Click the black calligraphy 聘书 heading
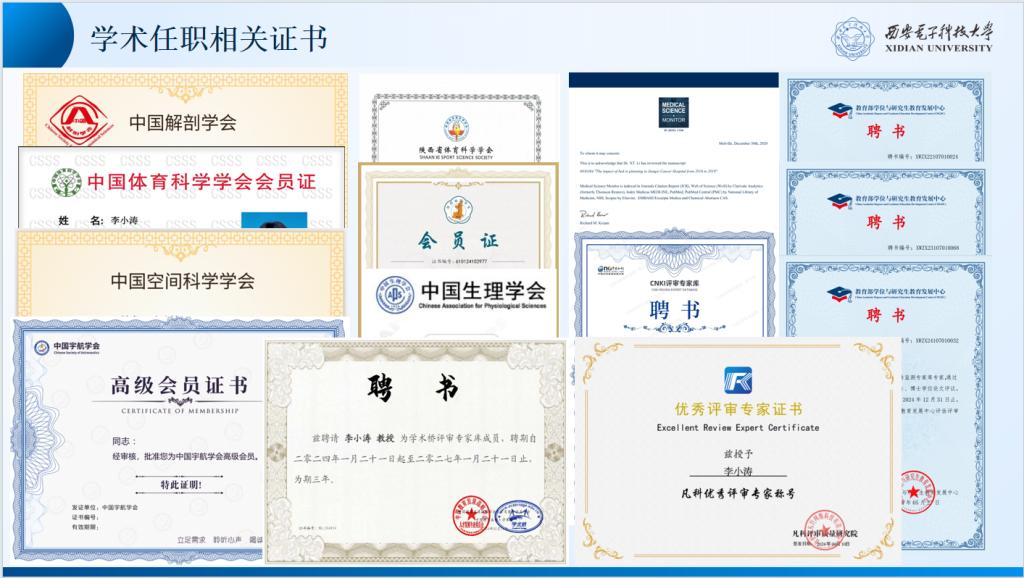This screenshot has width=1024, height=578. tap(413, 389)
